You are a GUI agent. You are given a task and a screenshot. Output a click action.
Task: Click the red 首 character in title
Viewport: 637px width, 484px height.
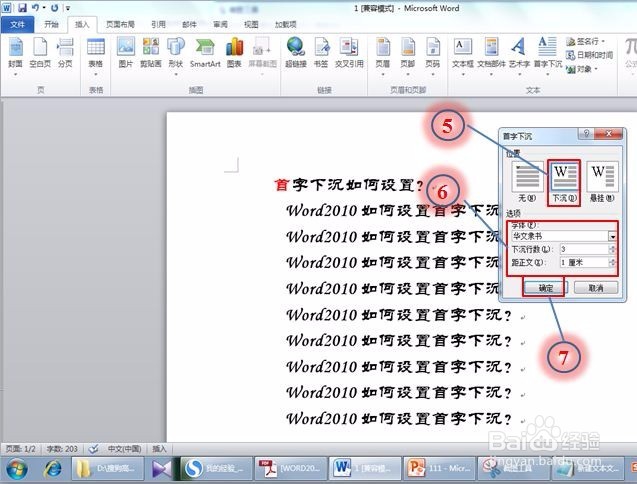[x=281, y=185]
